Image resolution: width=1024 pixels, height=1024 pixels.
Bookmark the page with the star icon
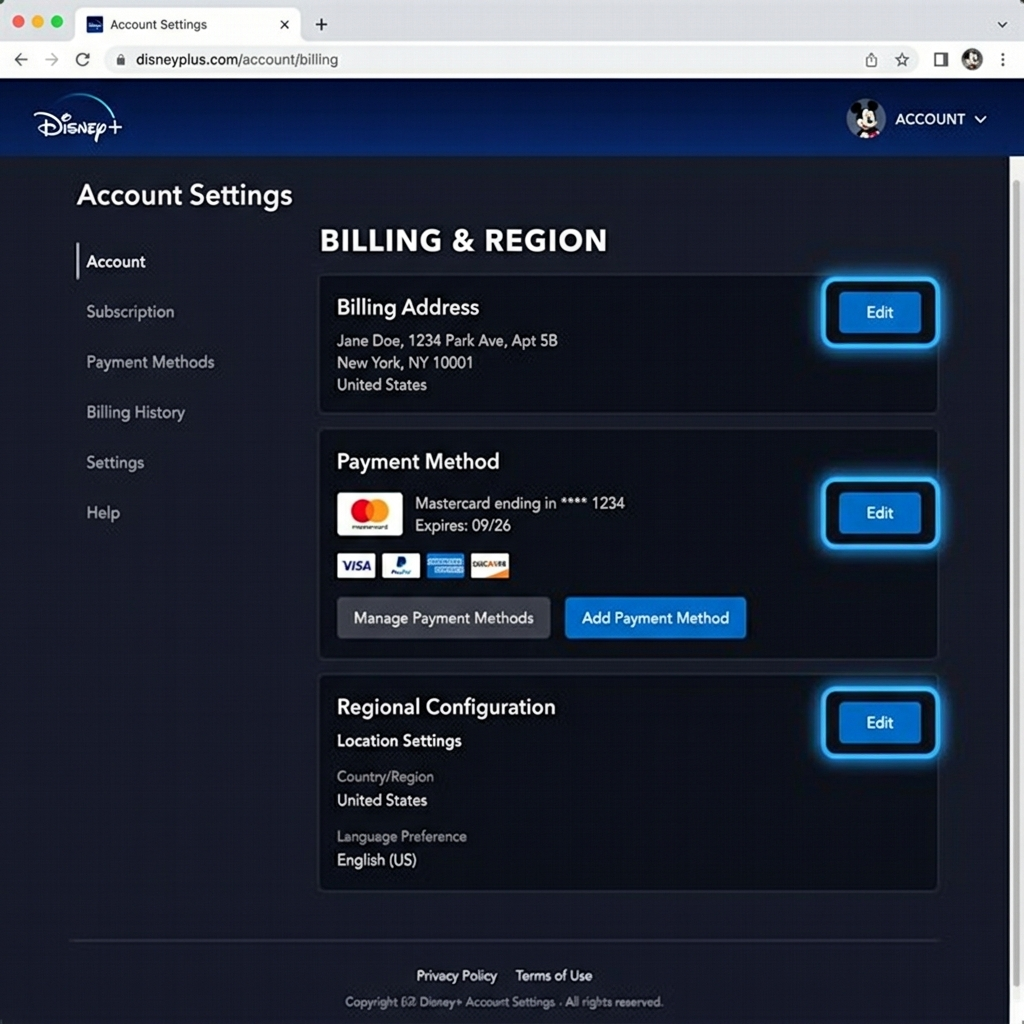click(x=902, y=60)
